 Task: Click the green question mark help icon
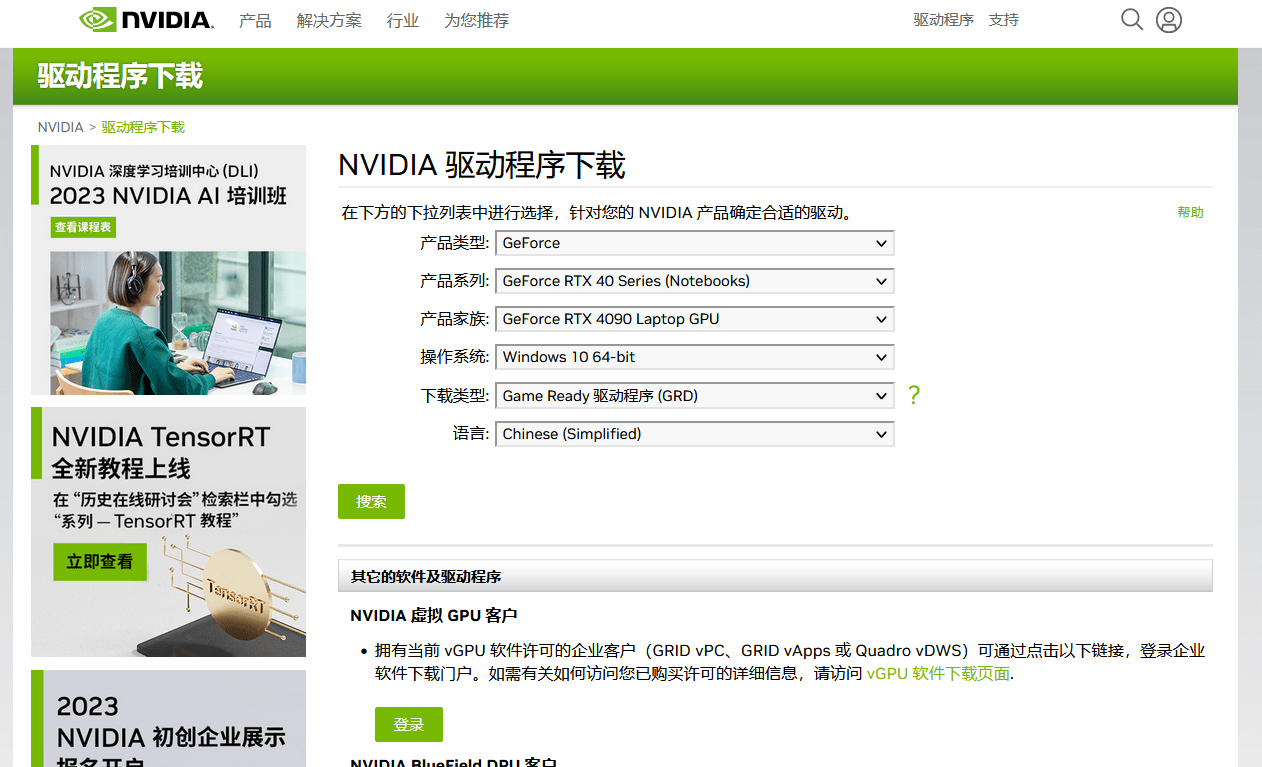coord(913,395)
